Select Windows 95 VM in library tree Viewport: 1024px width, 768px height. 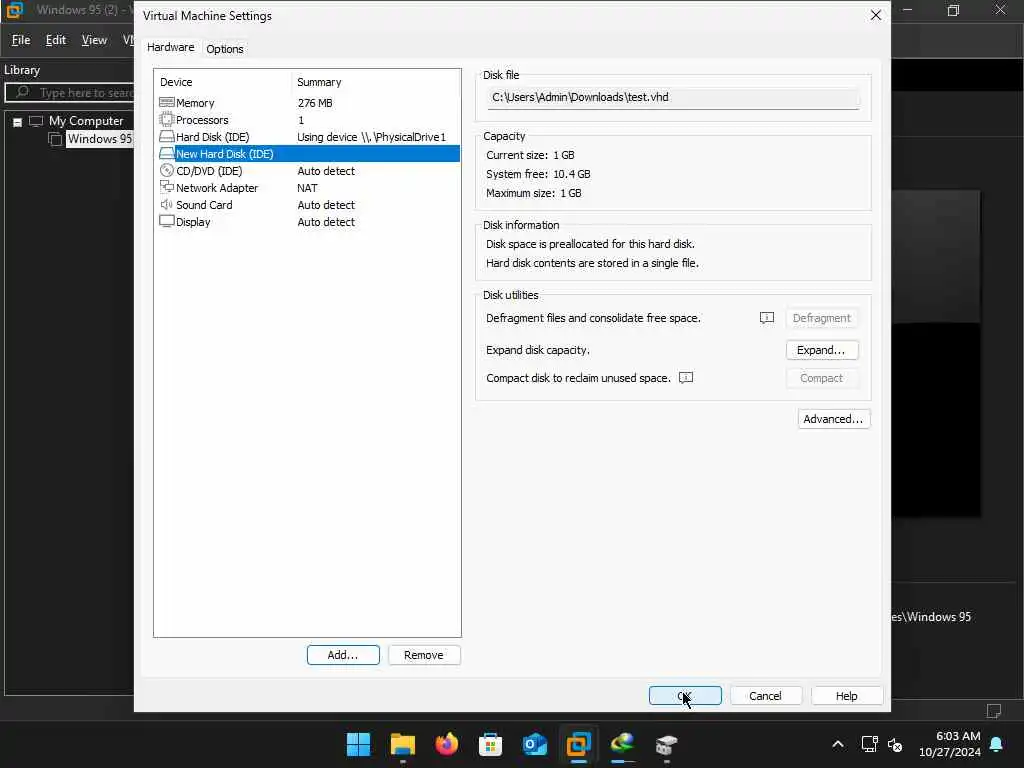99,138
